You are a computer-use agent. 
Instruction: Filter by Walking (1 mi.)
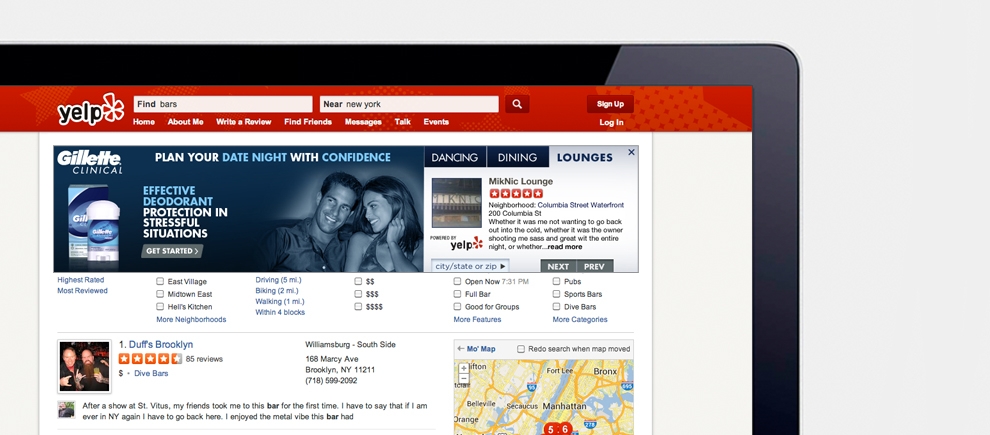click(x=280, y=302)
